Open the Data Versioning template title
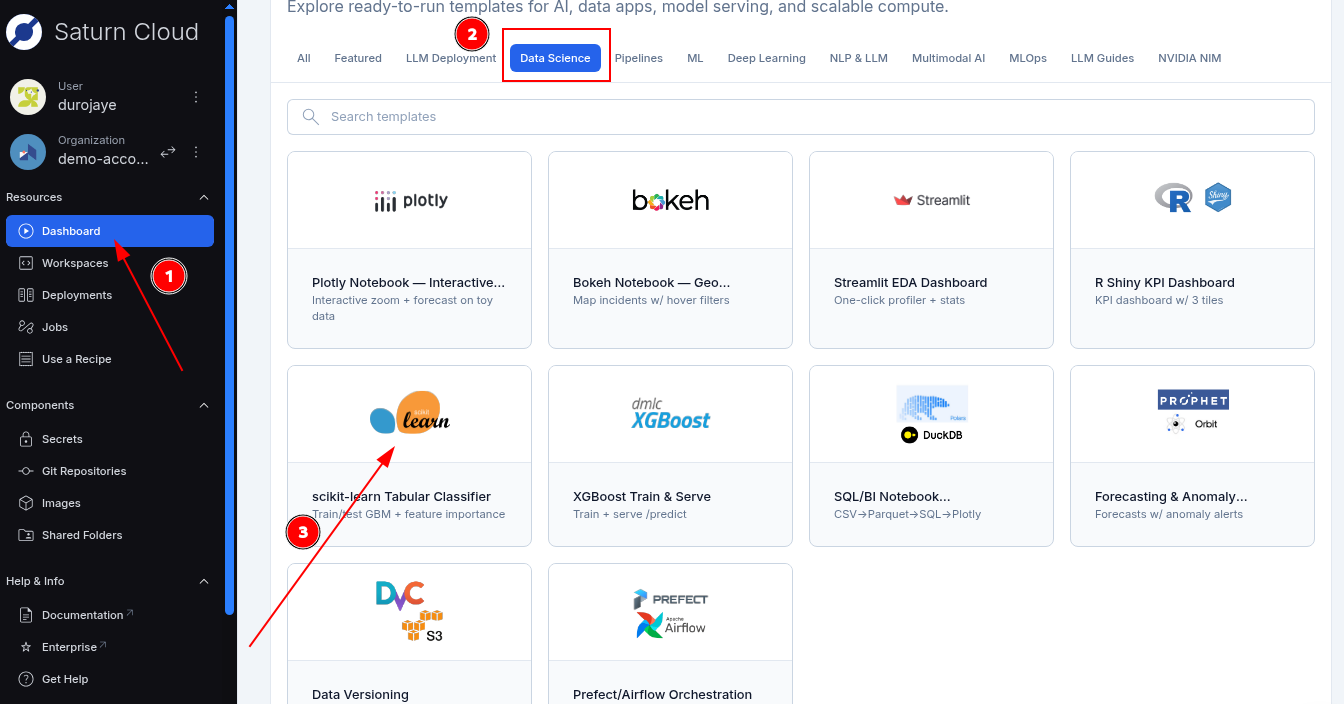Image resolution: width=1344 pixels, height=704 pixels. [360, 694]
